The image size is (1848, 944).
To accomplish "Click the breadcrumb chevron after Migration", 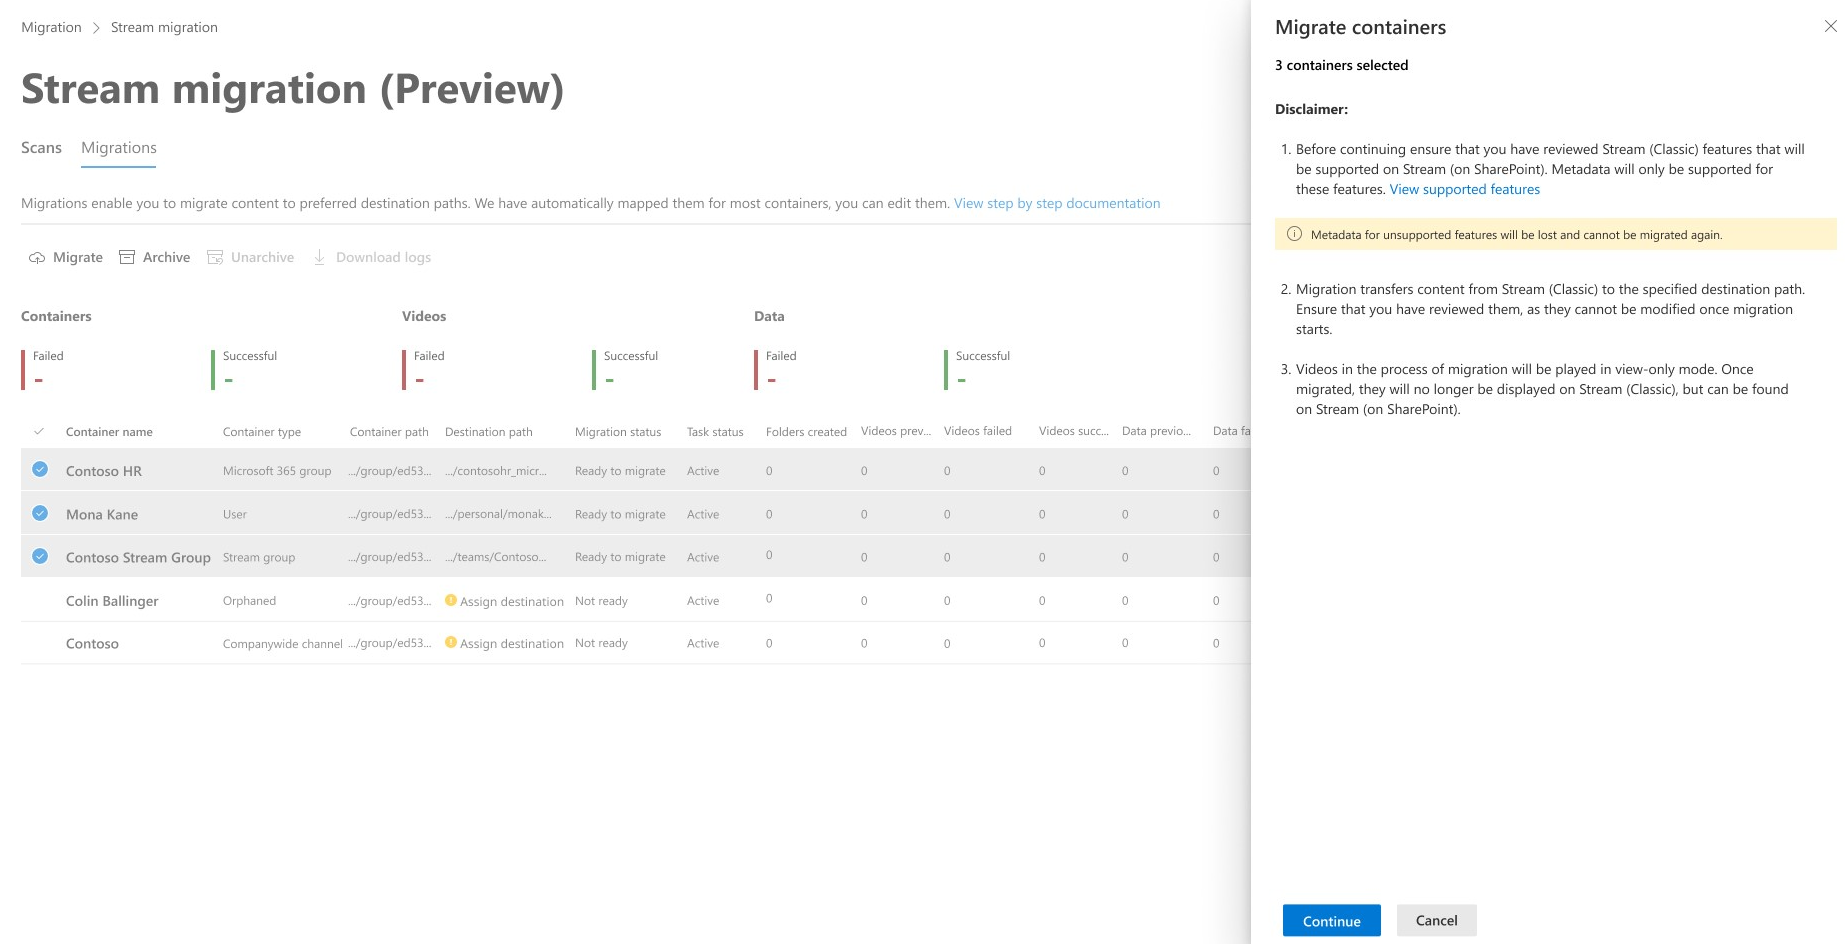I will click(97, 28).
